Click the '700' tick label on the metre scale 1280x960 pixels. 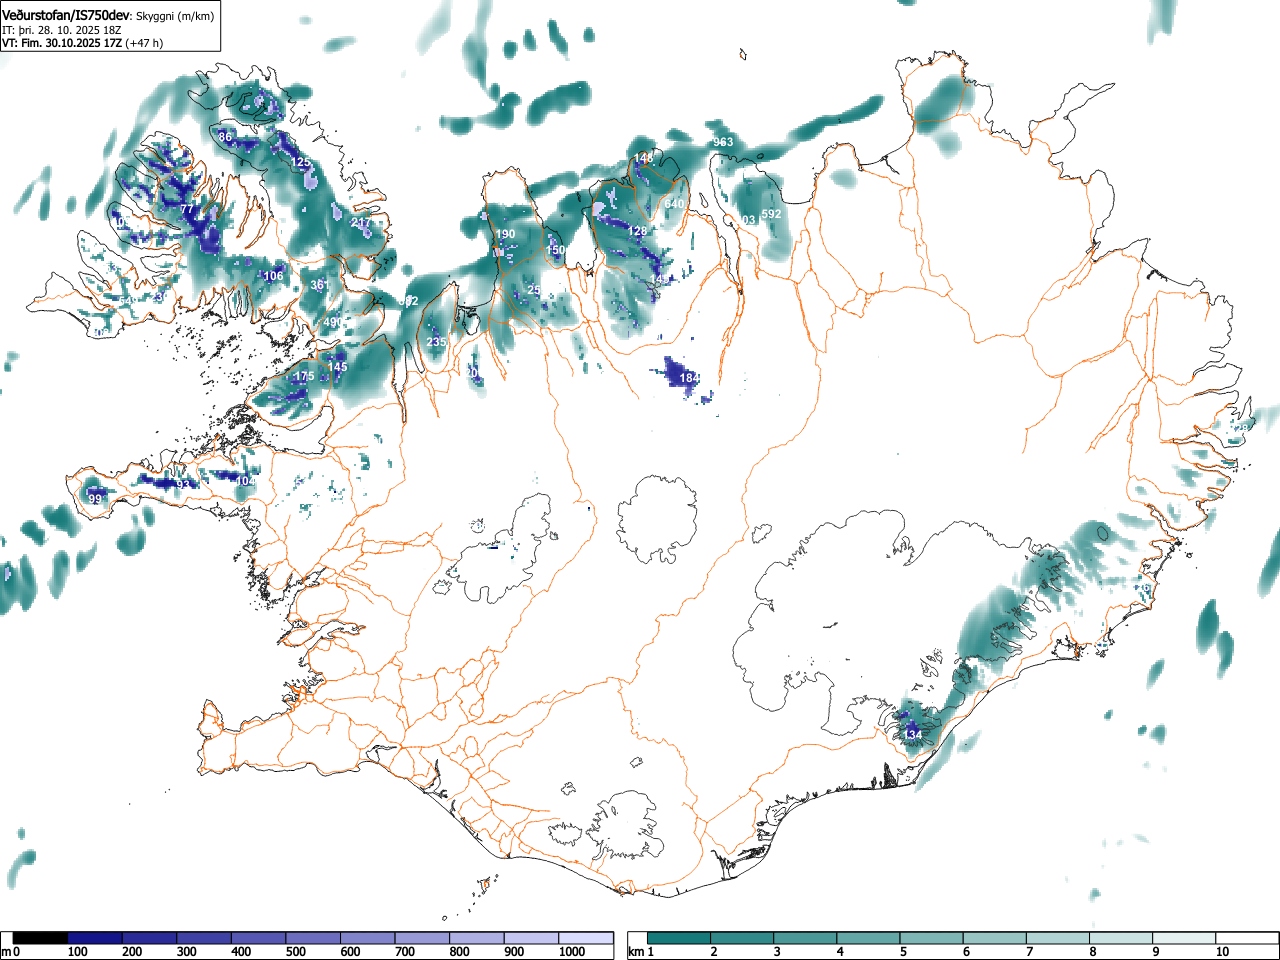coord(405,952)
